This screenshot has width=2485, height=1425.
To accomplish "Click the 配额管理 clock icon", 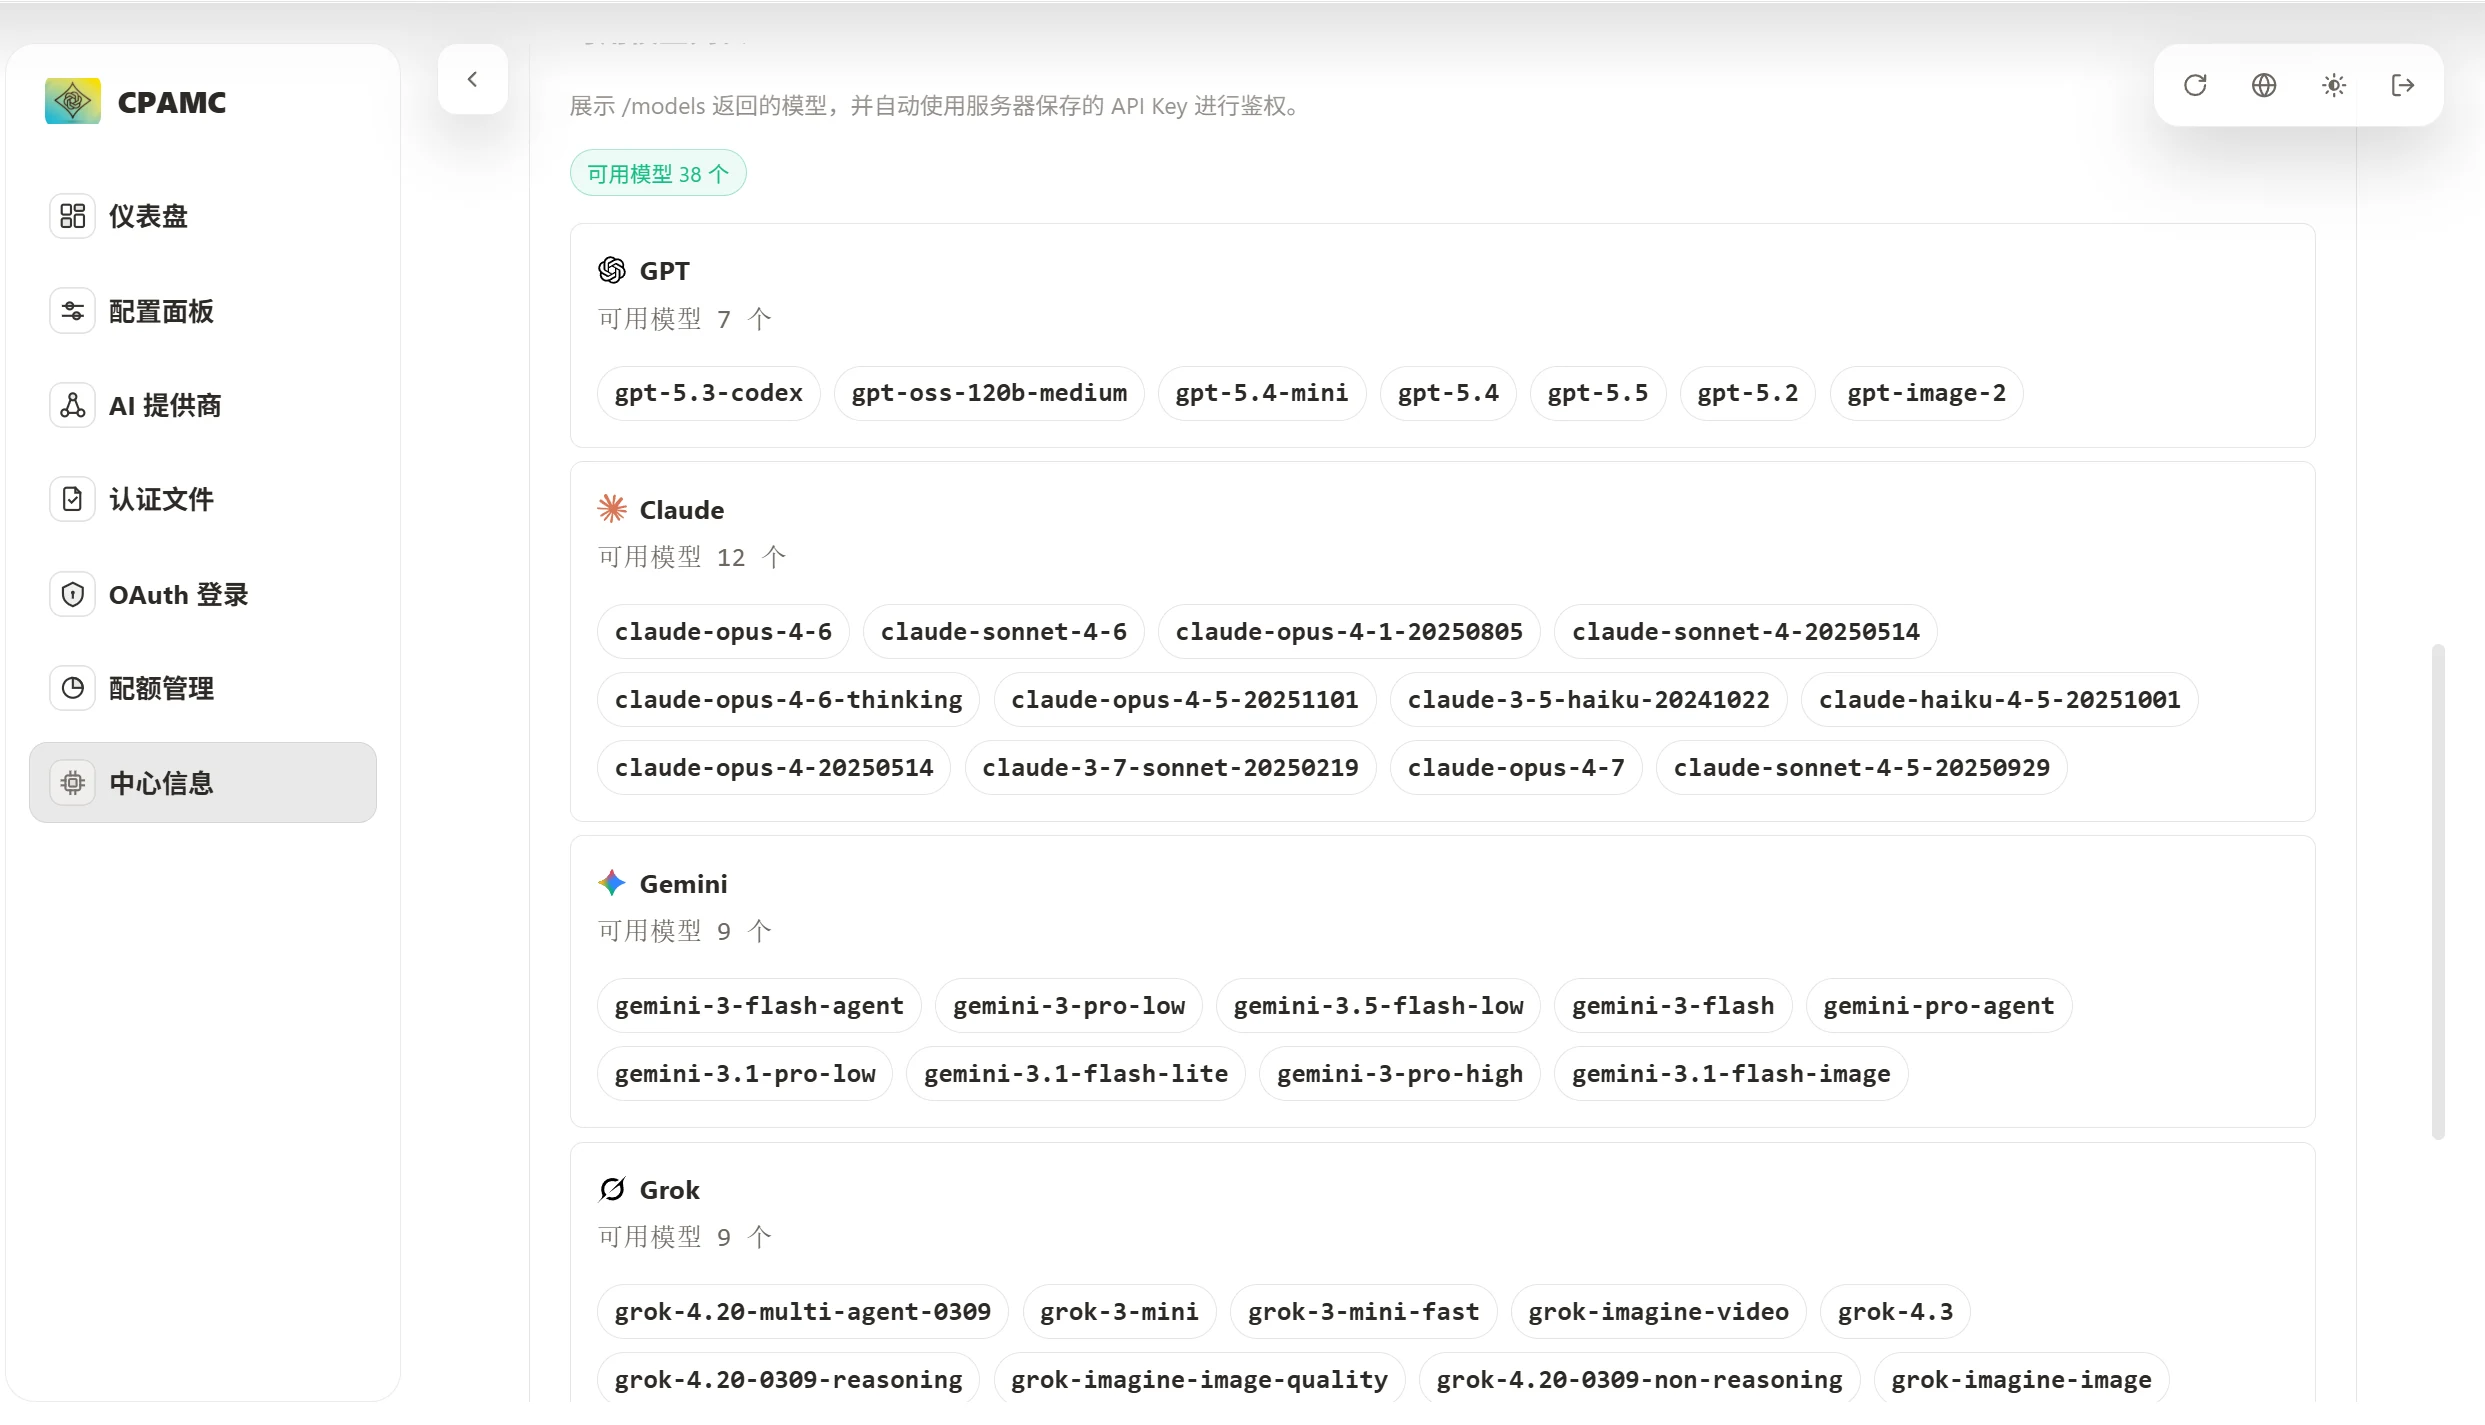I will point(72,688).
